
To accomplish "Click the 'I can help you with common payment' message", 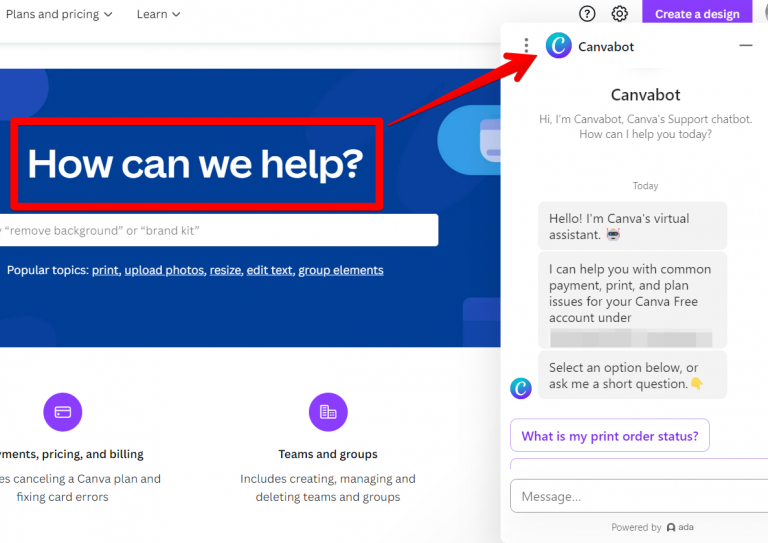I will point(632,300).
